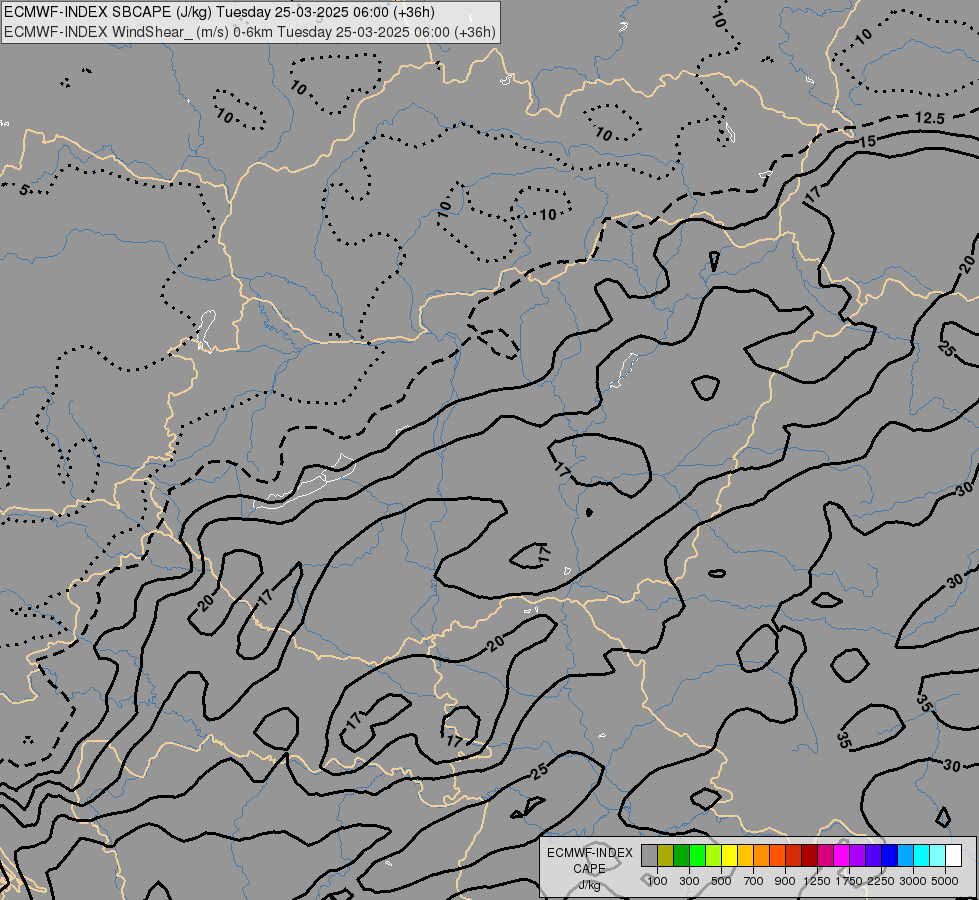Image resolution: width=979 pixels, height=900 pixels.
Task: Click the pale cyan swatch before 5000
Action: click(937, 856)
